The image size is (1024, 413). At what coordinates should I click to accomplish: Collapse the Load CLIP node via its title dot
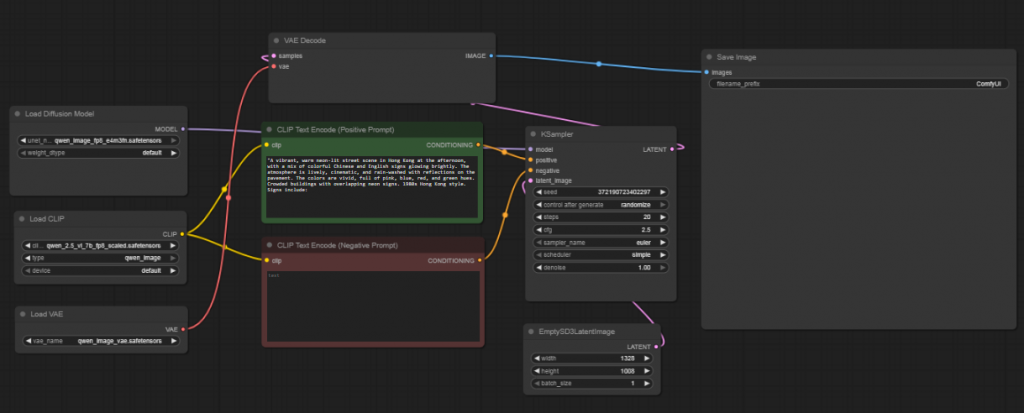(22, 219)
